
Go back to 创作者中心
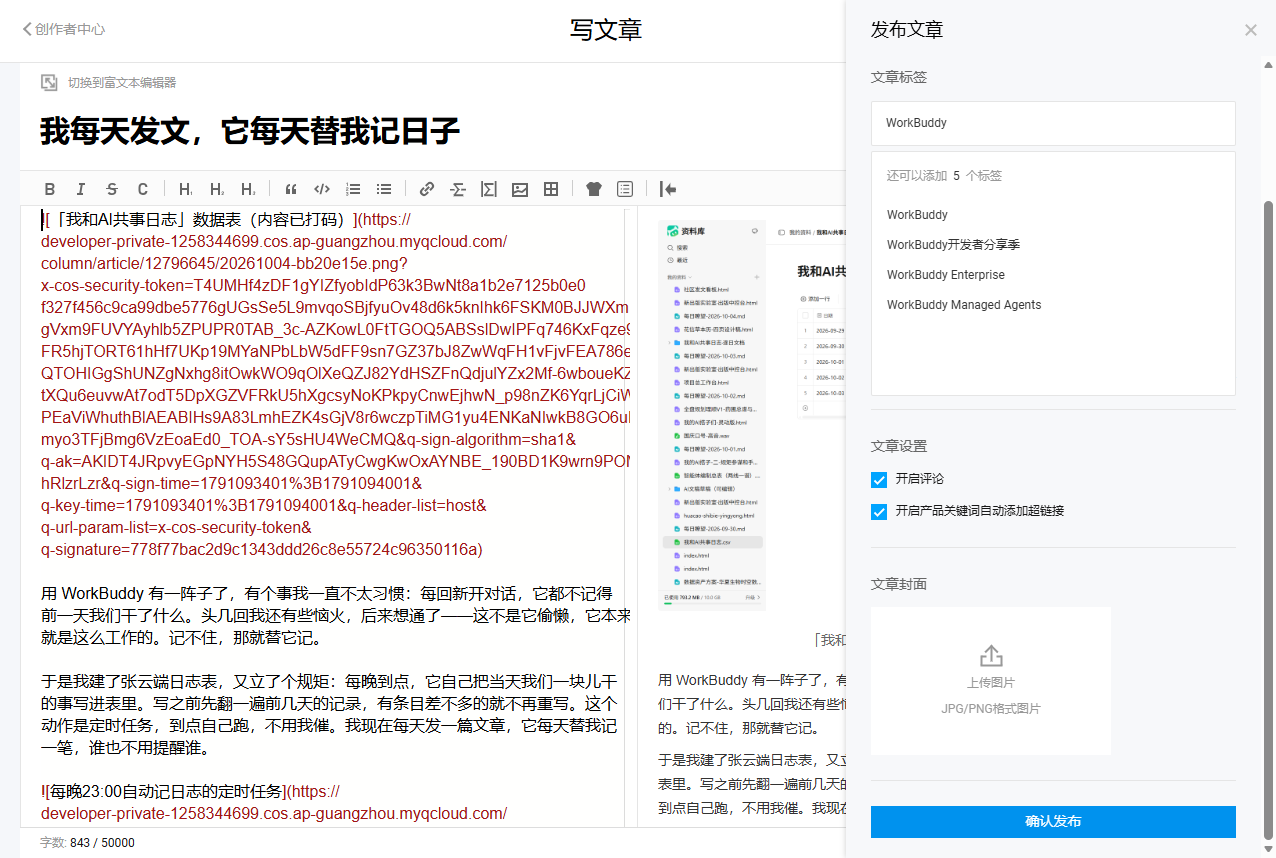(x=64, y=30)
